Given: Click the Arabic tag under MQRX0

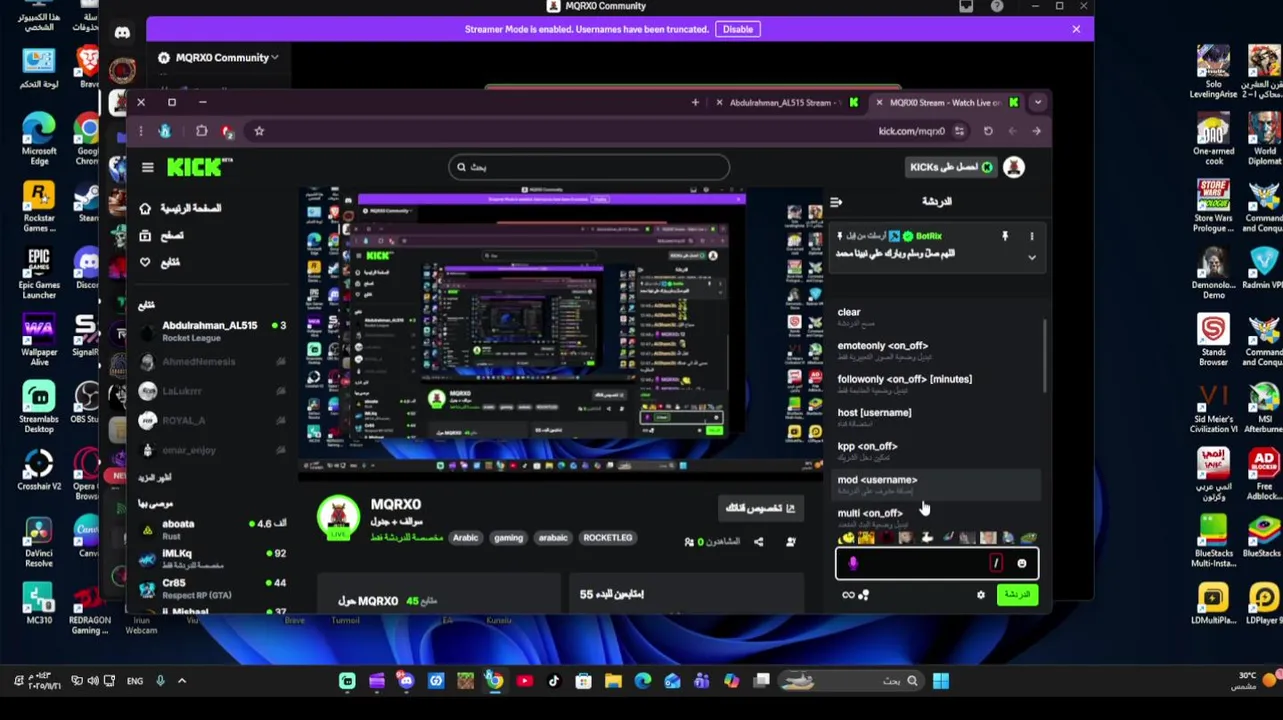Looking at the screenshot, I should 465,538.
